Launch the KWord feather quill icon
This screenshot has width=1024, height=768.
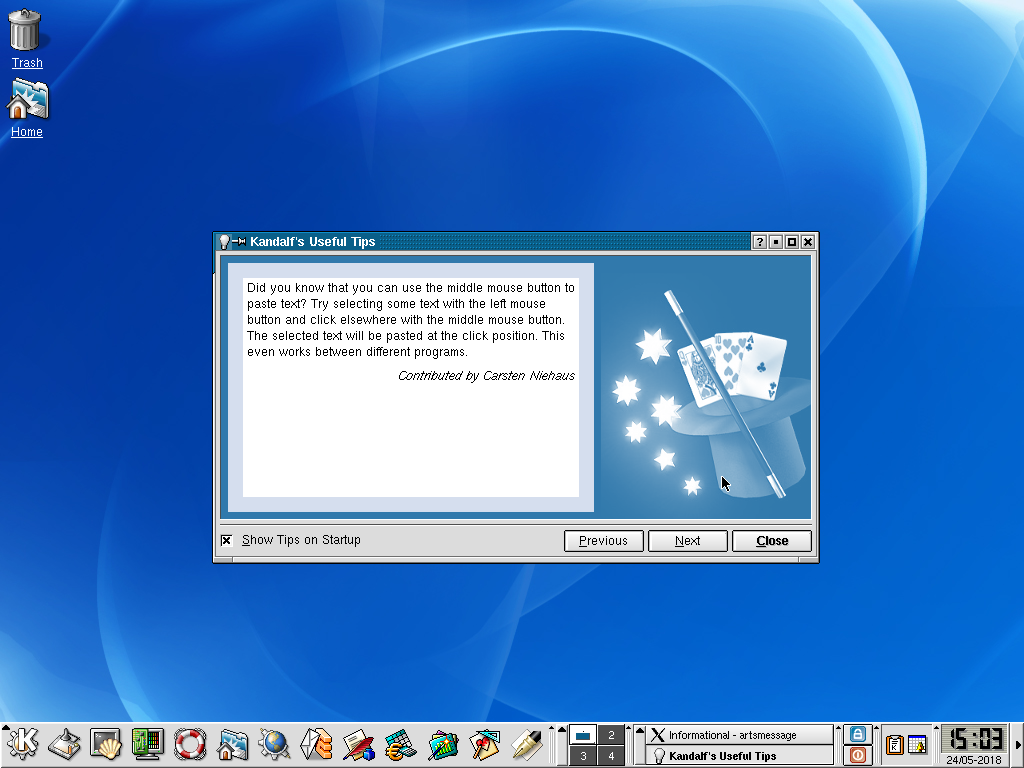359,744
